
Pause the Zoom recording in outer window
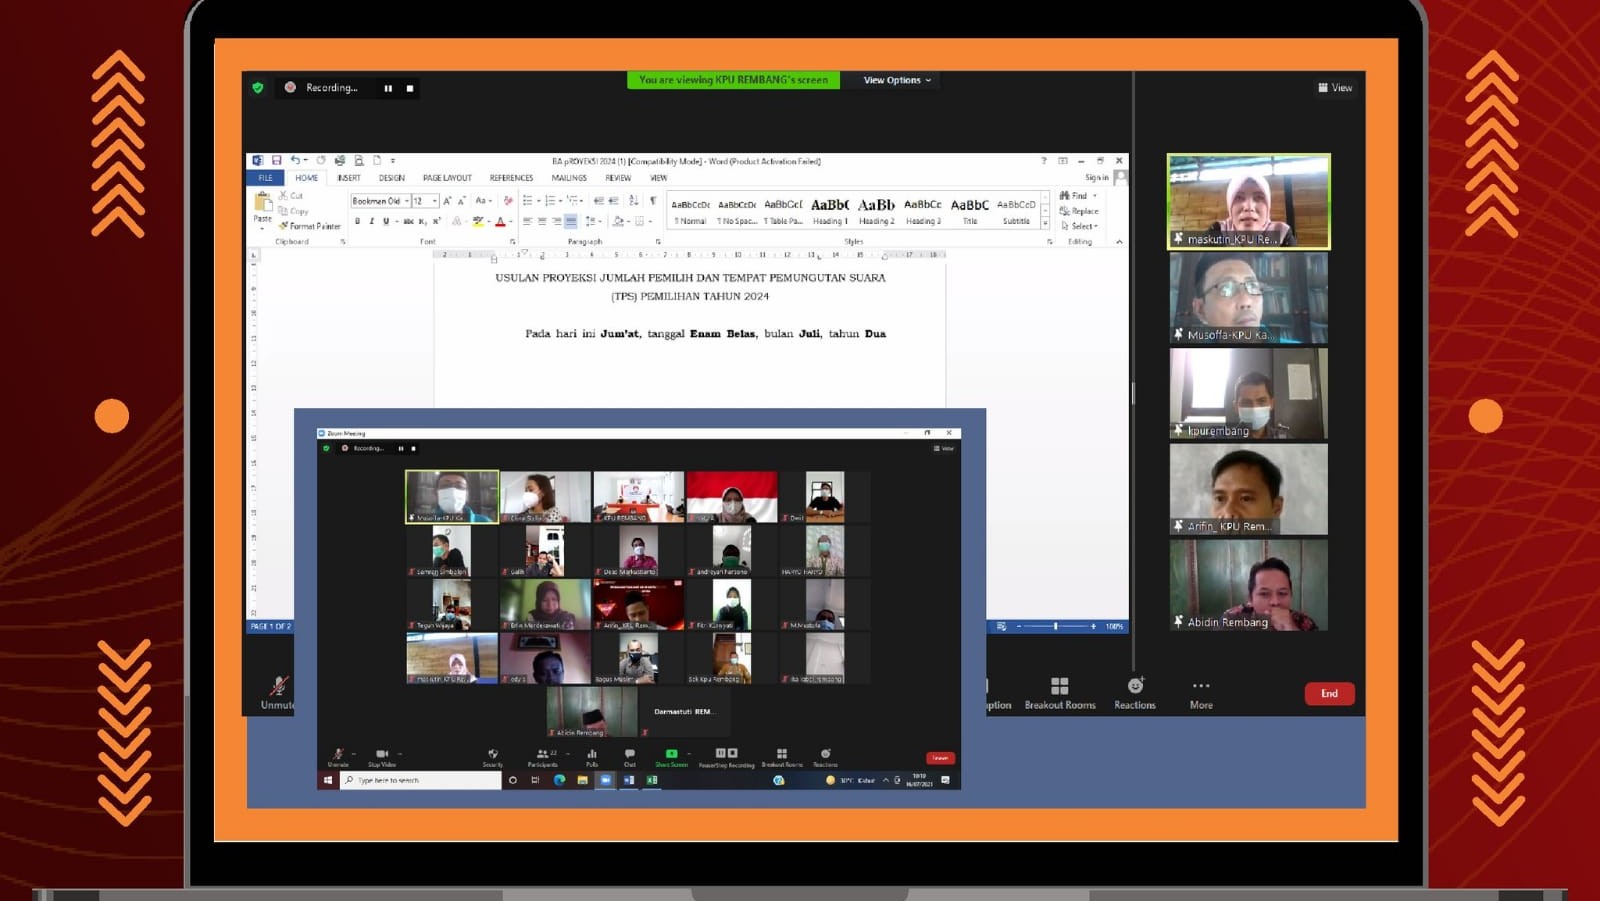(388, 88)
